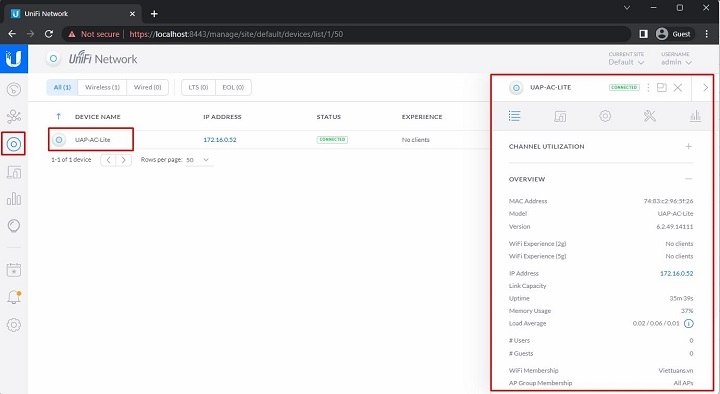
Task: Open device panel three-dot options menu
Action: click(x=648, y=87)
